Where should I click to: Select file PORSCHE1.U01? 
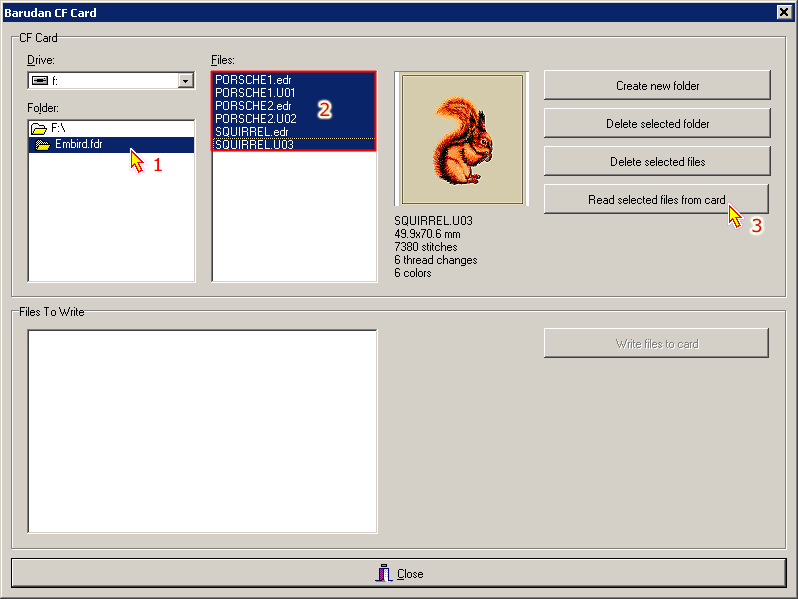[x=294, y=93]
